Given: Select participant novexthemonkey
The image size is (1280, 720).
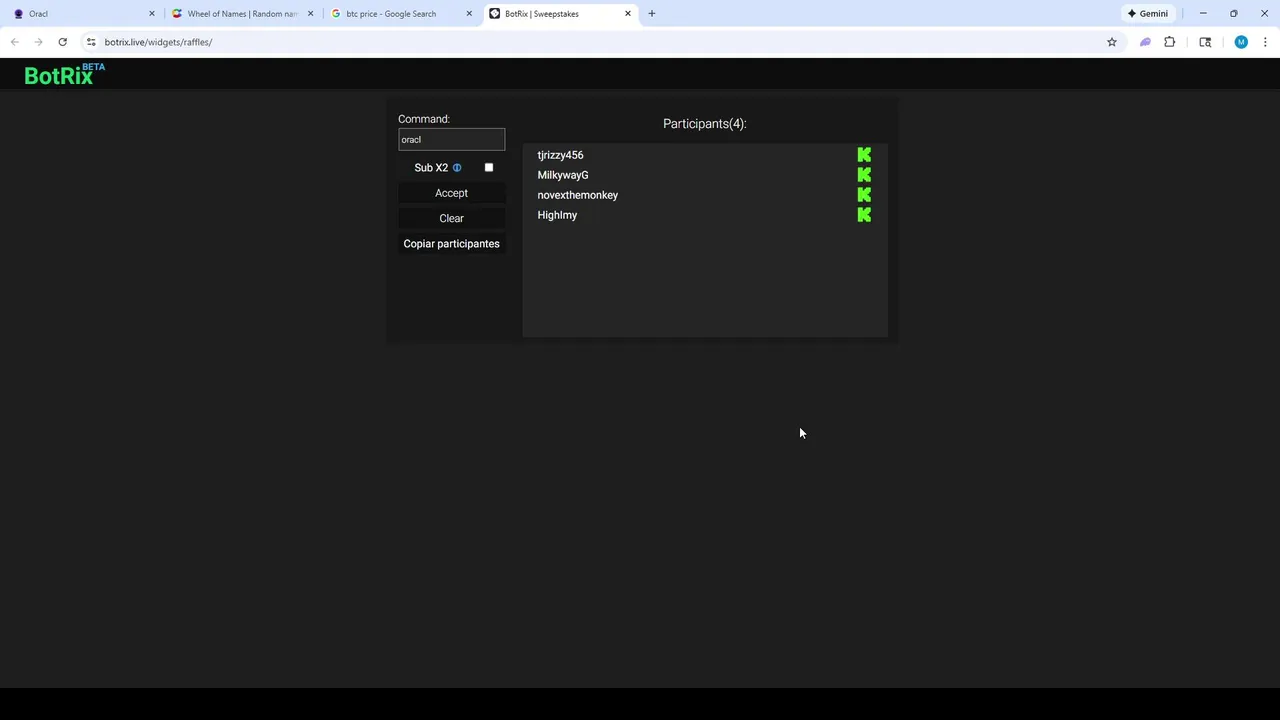Looking at the screenshot, I should (578, 195).
